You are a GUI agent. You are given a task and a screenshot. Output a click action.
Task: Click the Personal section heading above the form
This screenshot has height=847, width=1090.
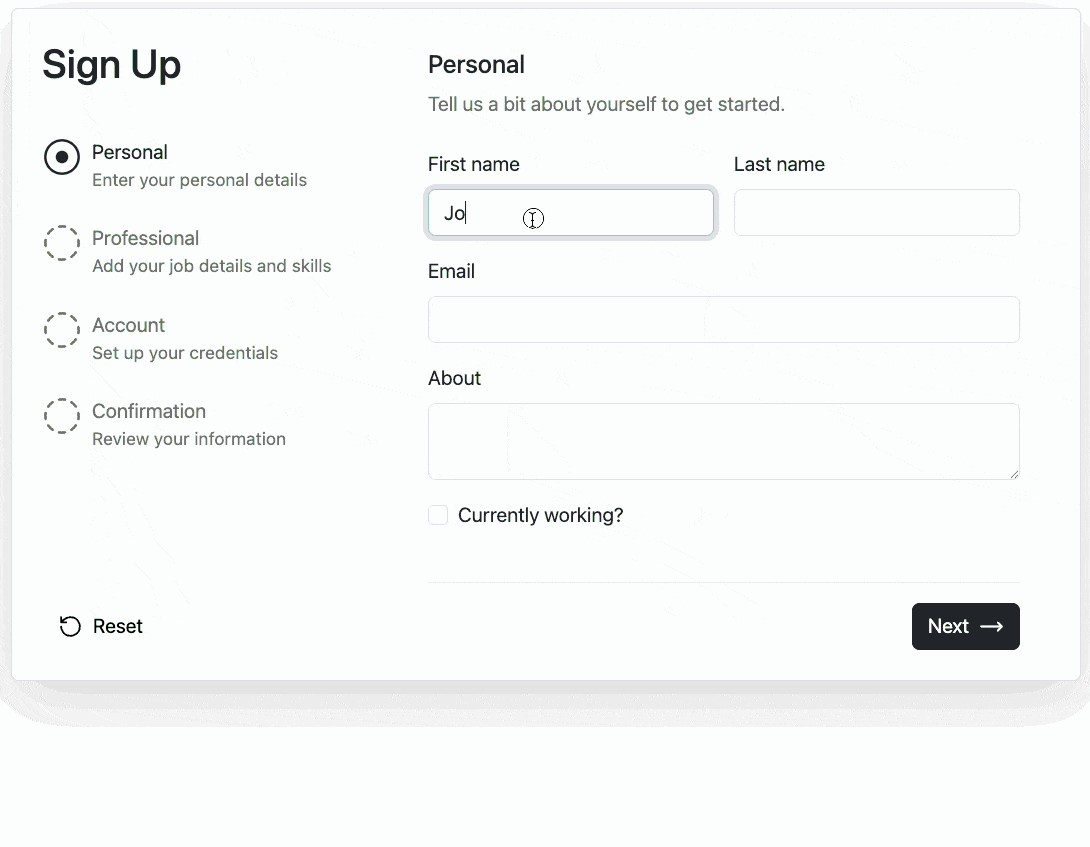click(476, 64)
